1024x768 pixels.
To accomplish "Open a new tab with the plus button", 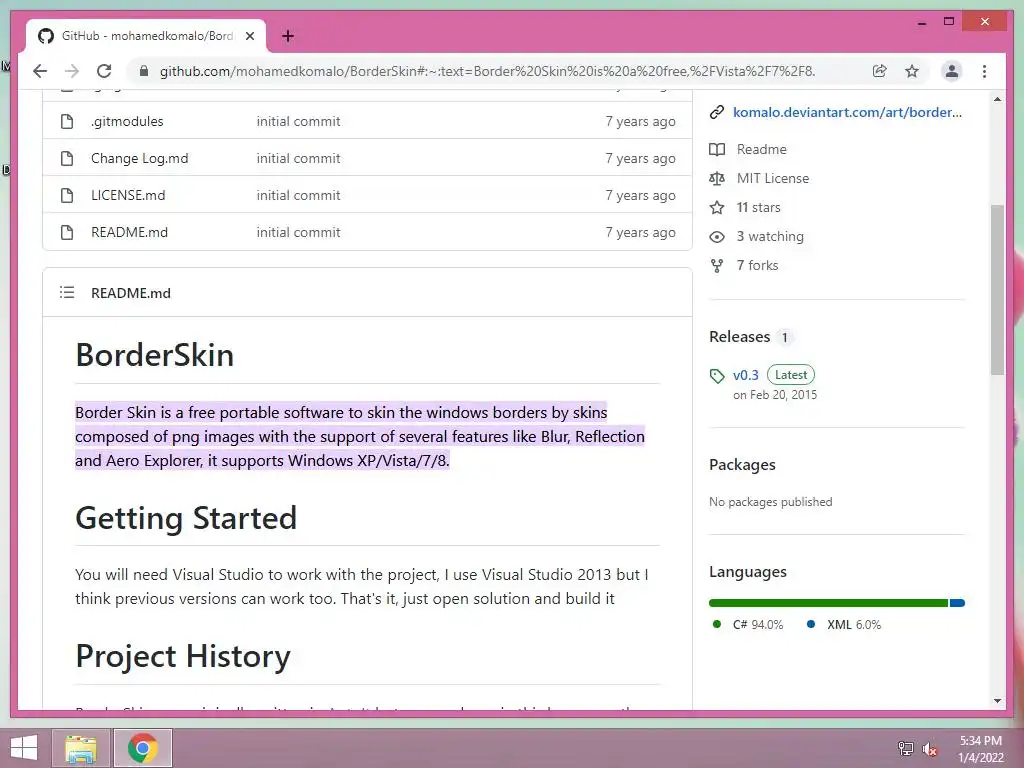I will tap(288, 36).
